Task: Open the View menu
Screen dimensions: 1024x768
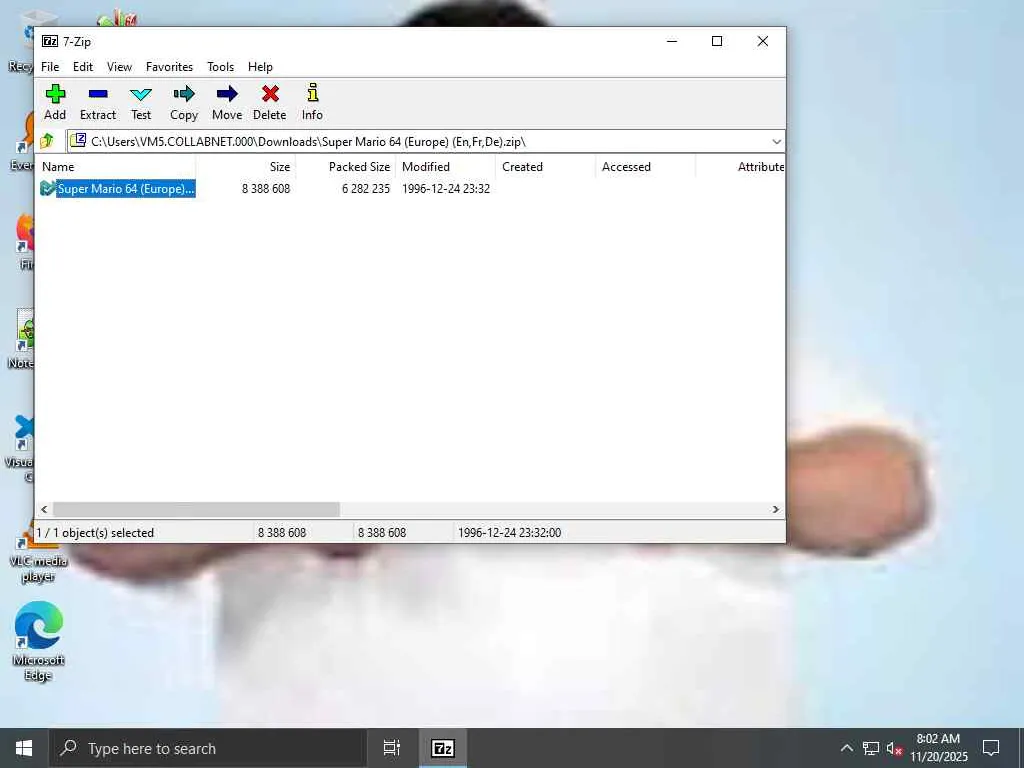Action: click(x=120, y=67)
